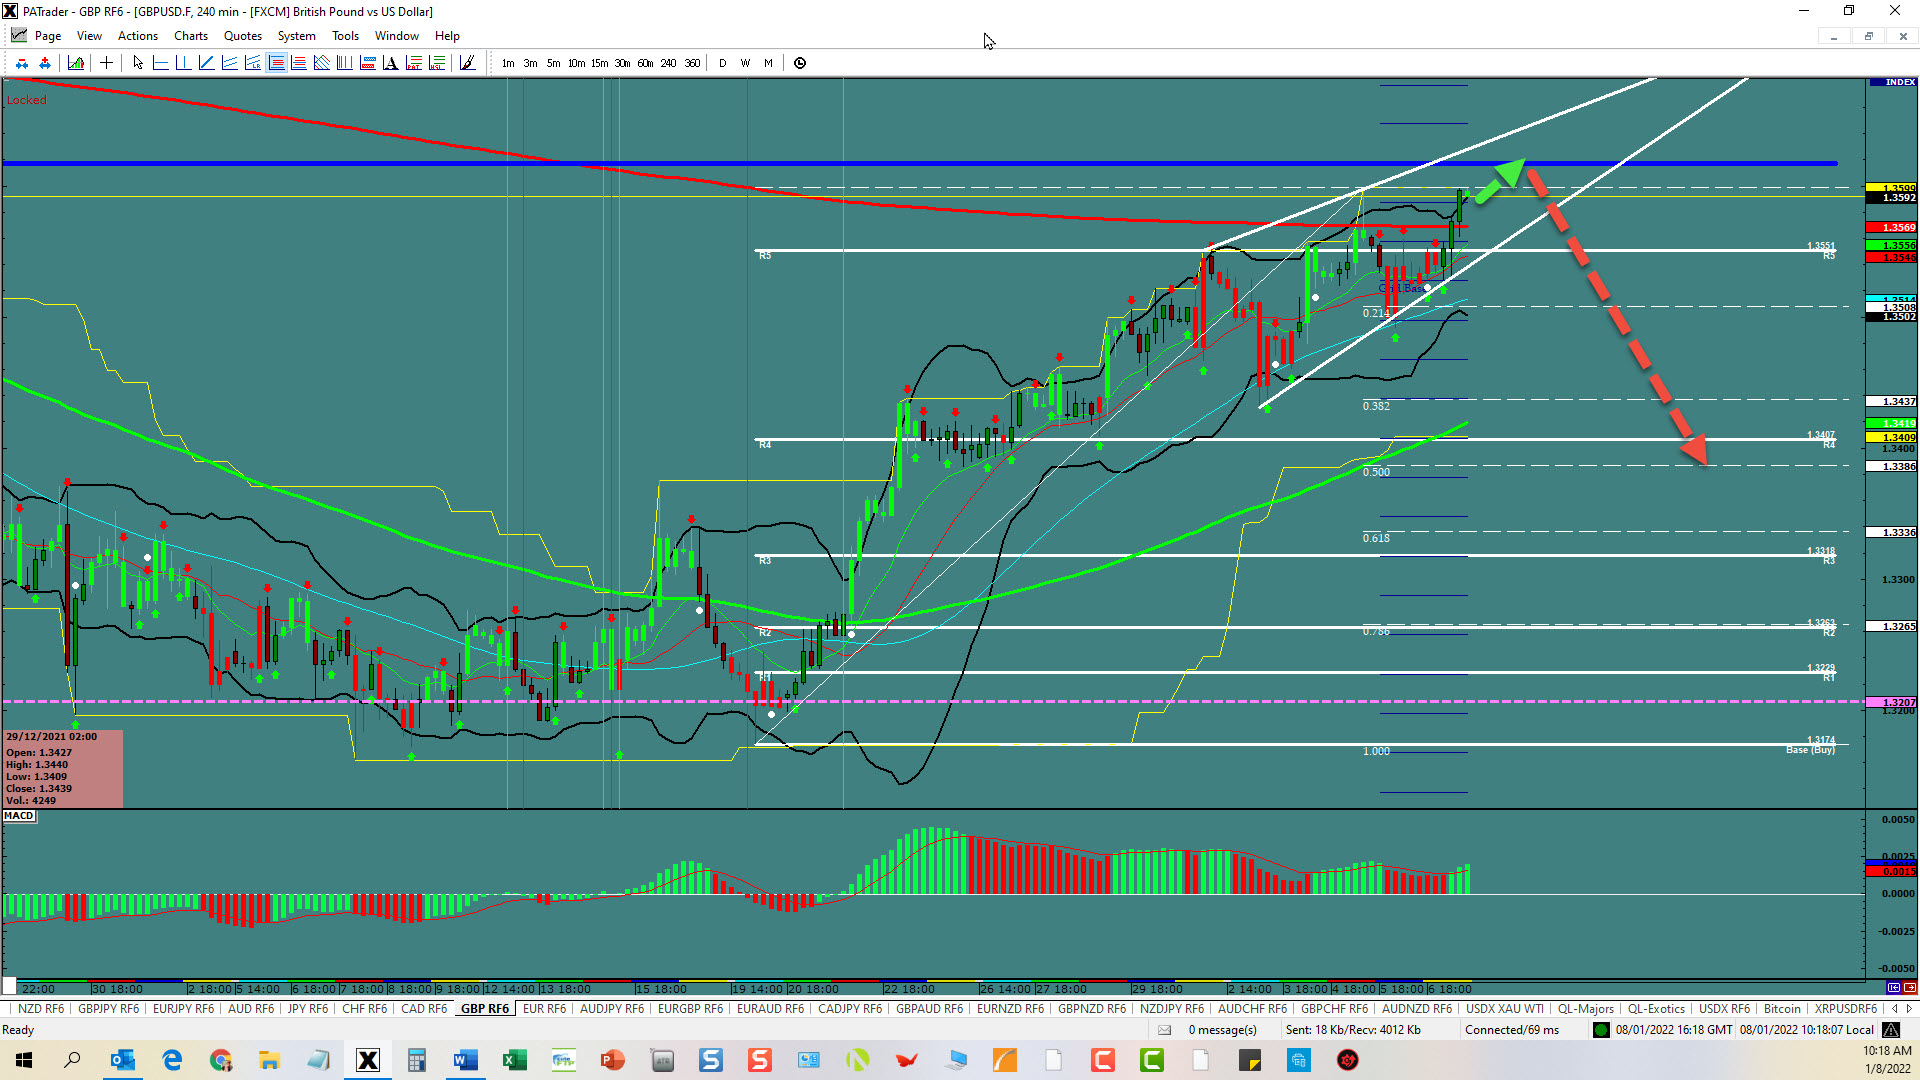Switch to the GBPAUD RF6 tab

tap(929, 1009)
